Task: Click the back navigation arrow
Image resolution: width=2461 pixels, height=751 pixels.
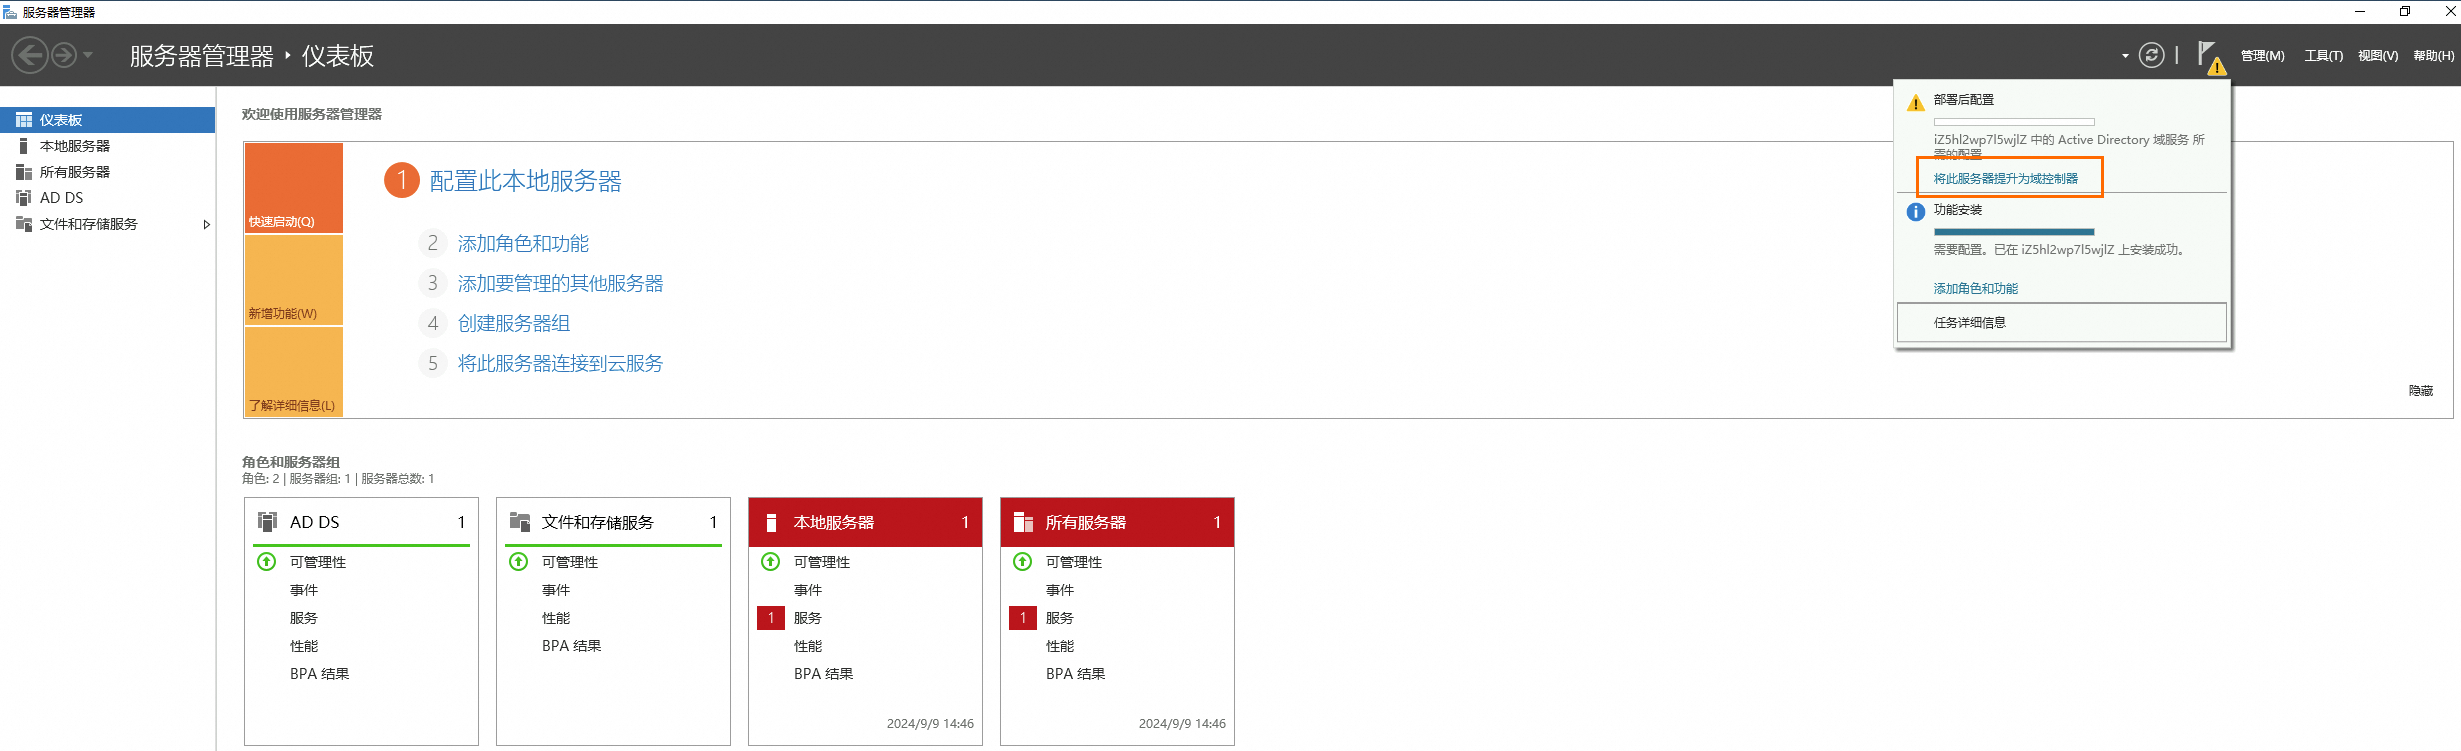Action: pyautogui.click(x=30, y=55)
